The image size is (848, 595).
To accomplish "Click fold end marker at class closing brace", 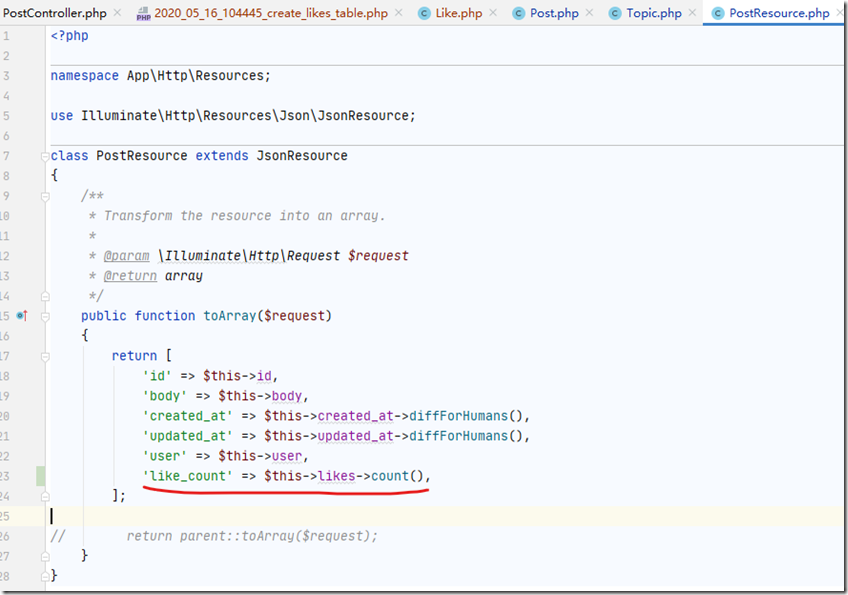I will point(45,577).
